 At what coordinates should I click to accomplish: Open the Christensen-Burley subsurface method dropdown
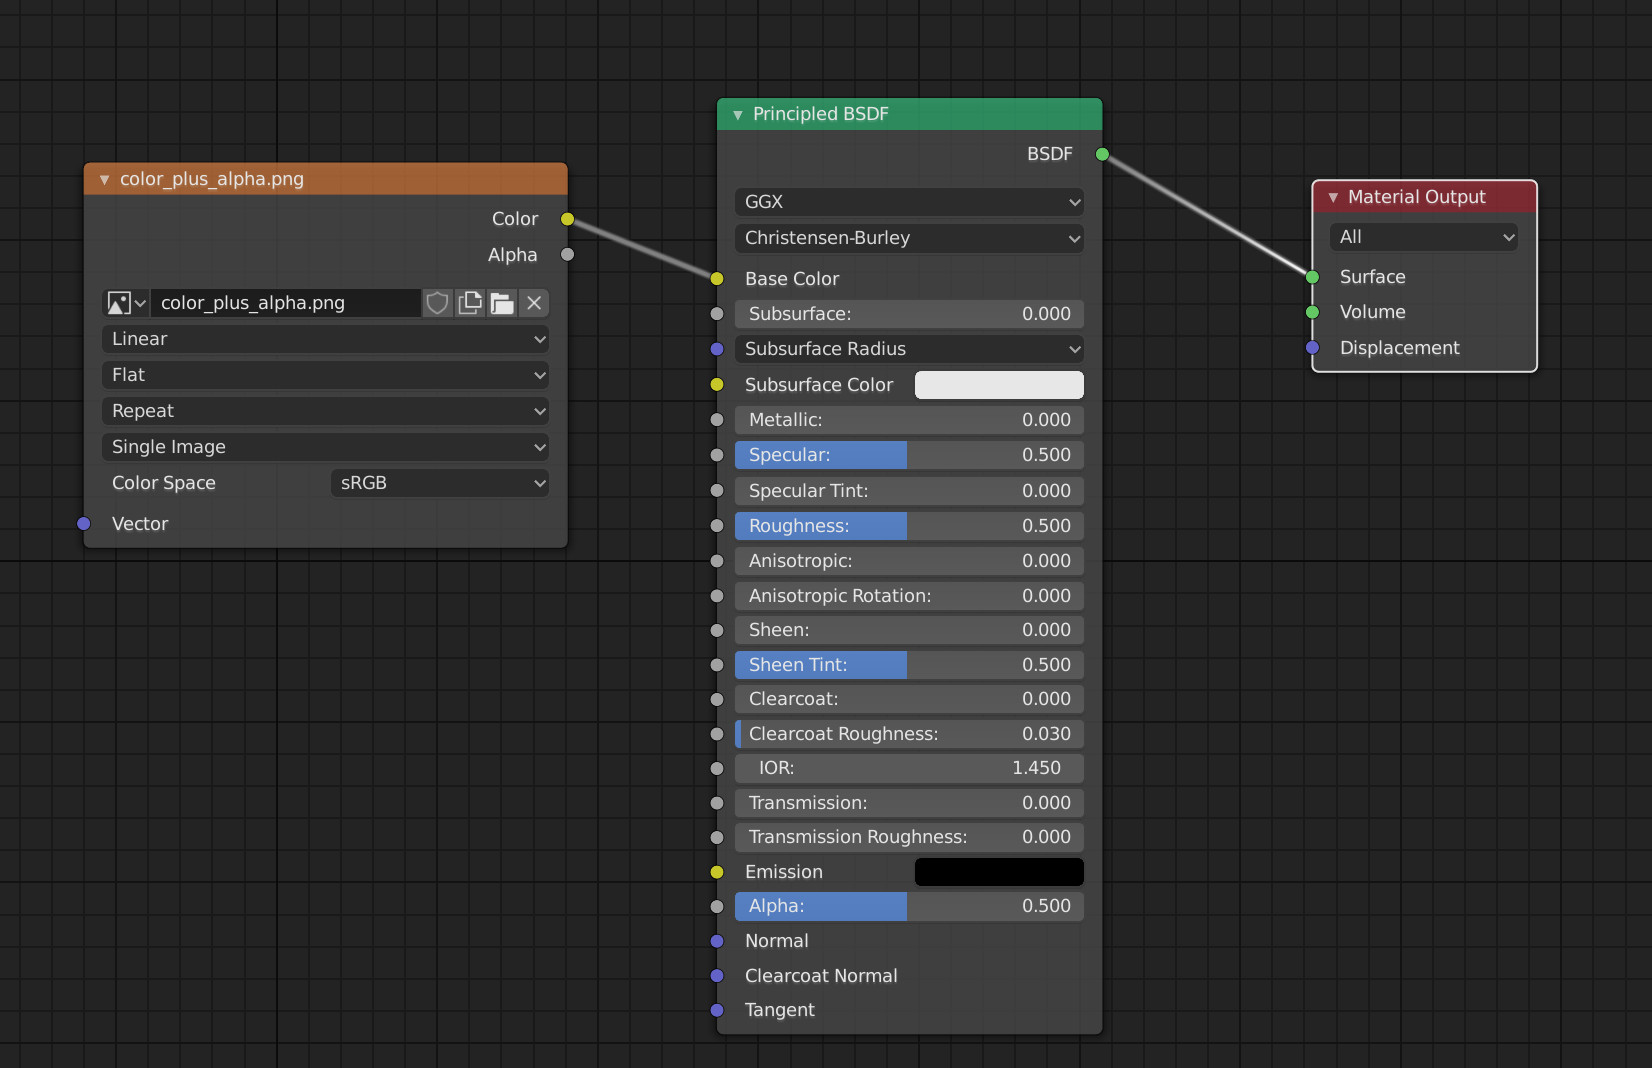pos(908,238)
